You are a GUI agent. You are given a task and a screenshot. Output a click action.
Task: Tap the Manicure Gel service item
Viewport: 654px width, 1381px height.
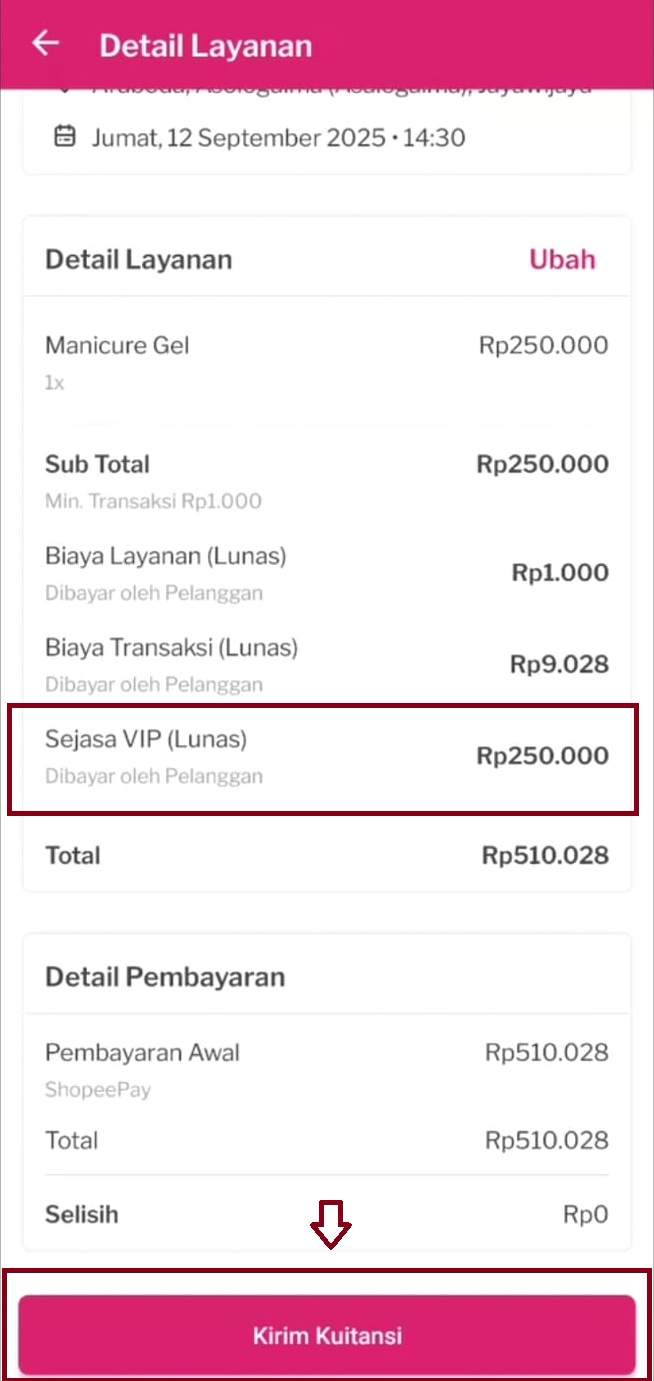117,346
